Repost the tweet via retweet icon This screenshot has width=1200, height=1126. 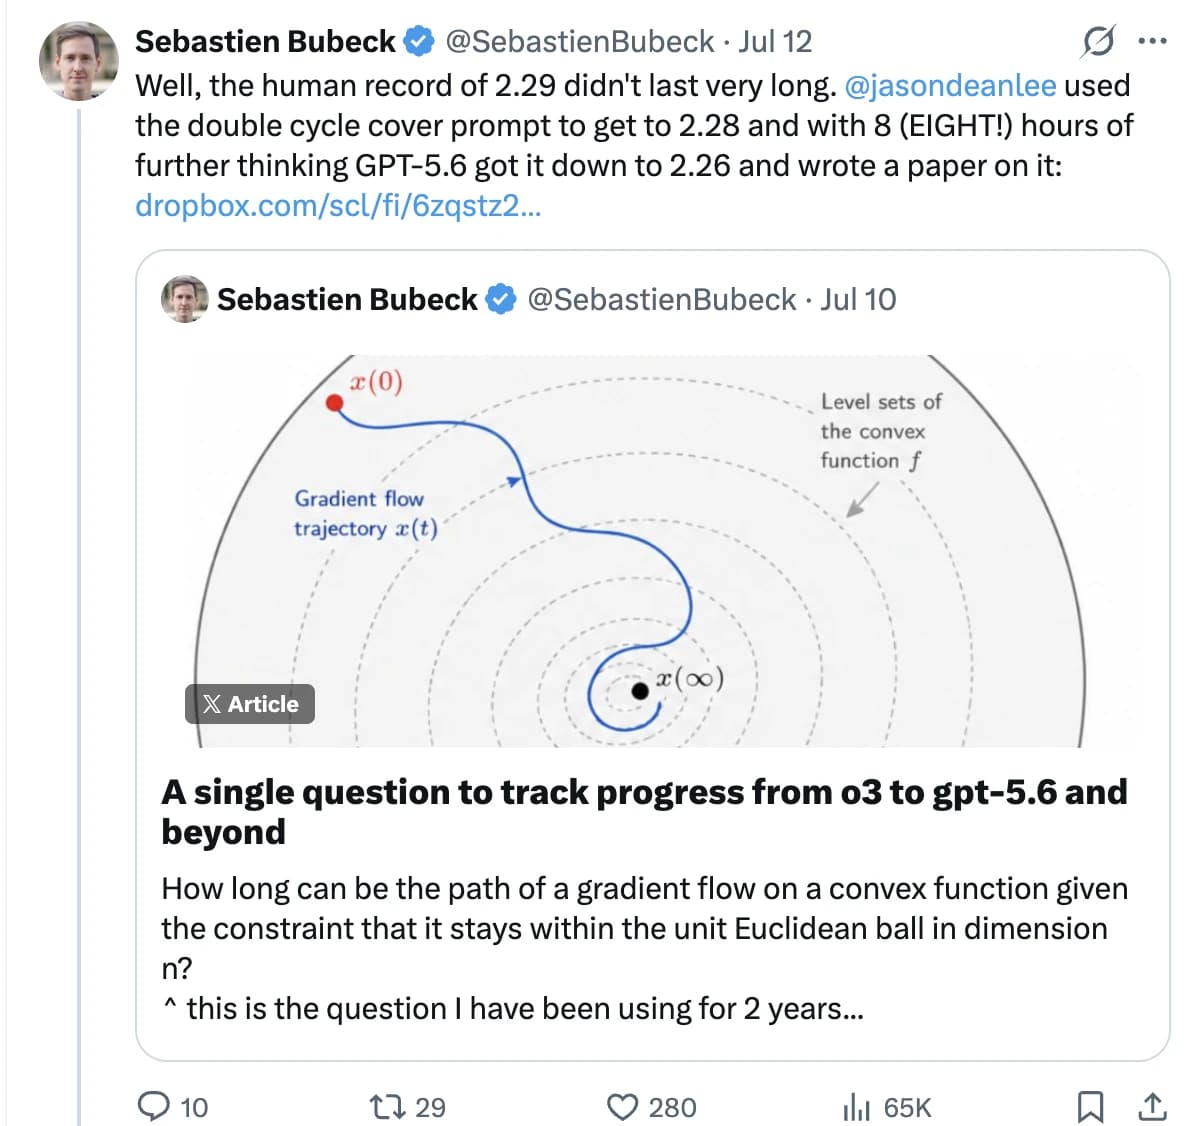tap(407, 1106)
